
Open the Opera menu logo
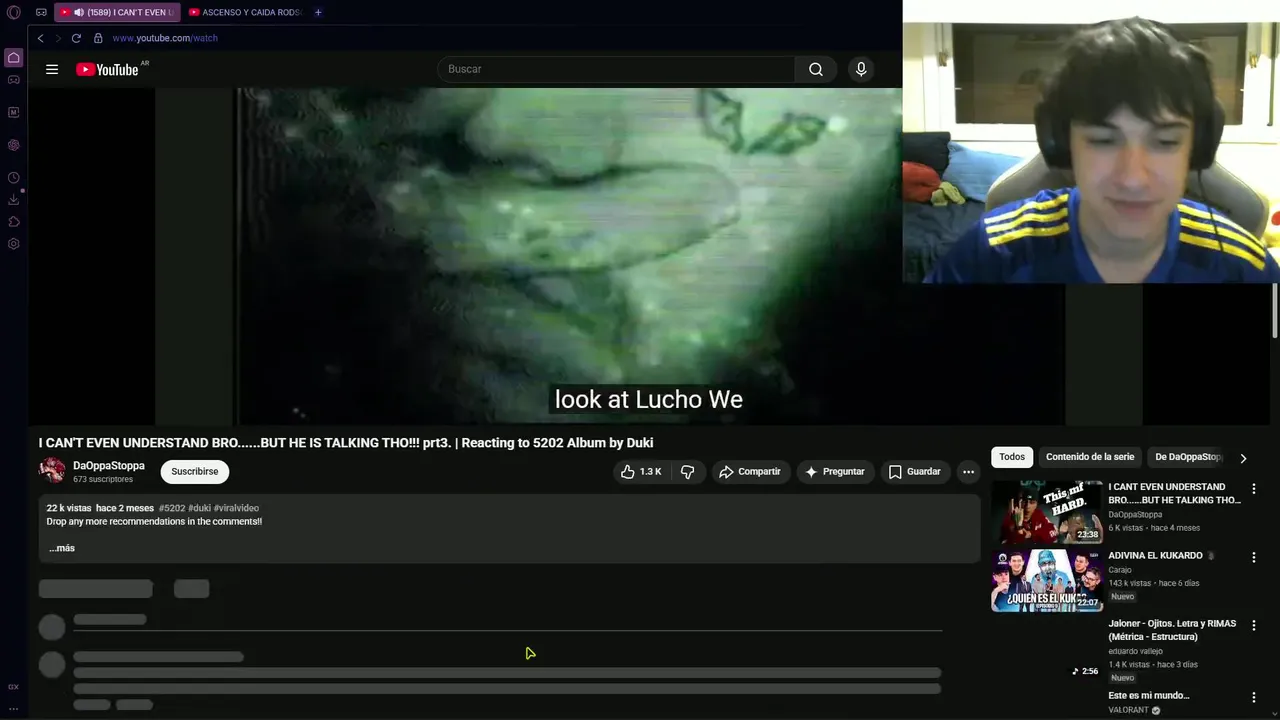(13, 12)
